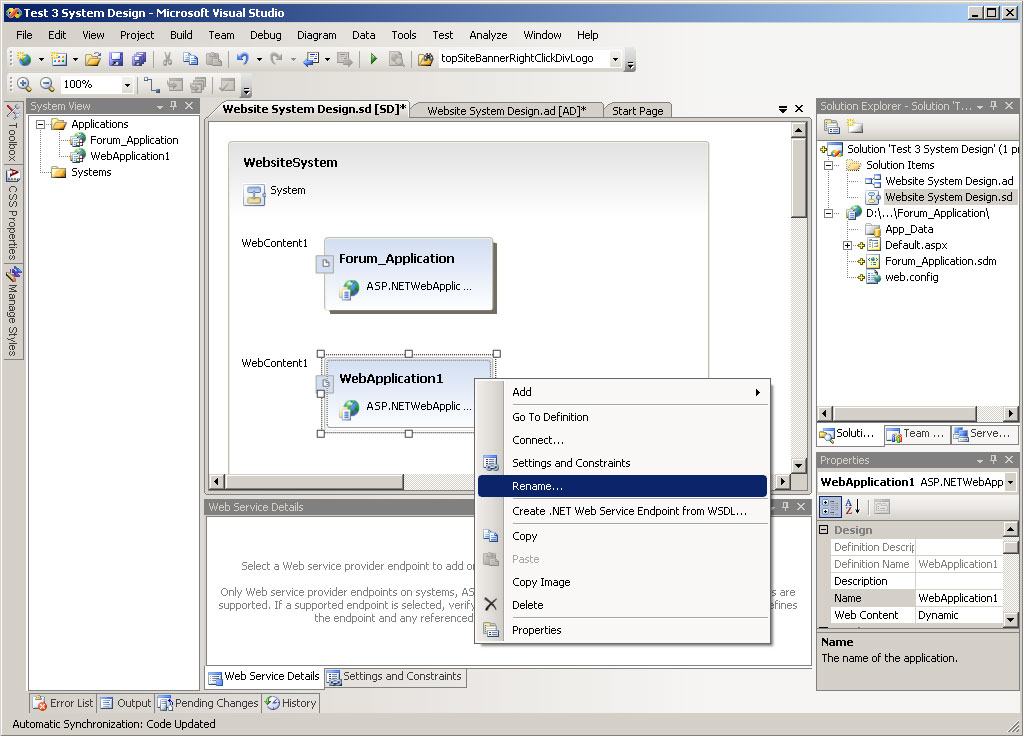Click the Save floppy disk icon
Viewport: 1023px width, 736px height.
point(116,59)
